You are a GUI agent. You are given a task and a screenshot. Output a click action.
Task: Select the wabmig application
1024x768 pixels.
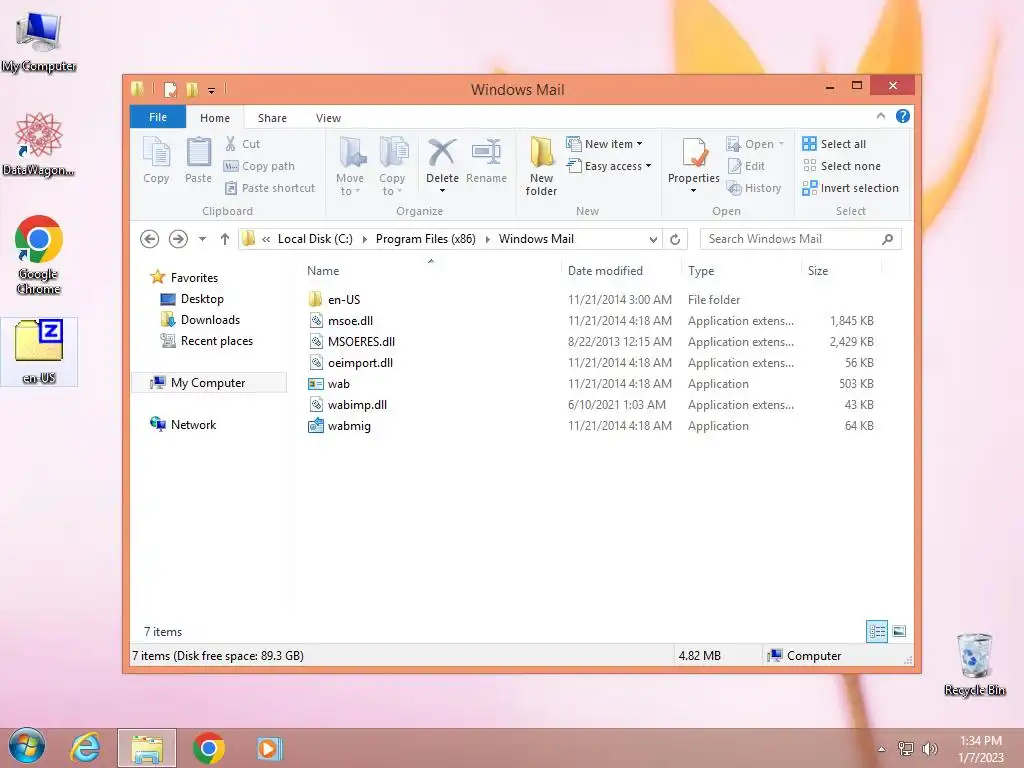coord(349,426)
